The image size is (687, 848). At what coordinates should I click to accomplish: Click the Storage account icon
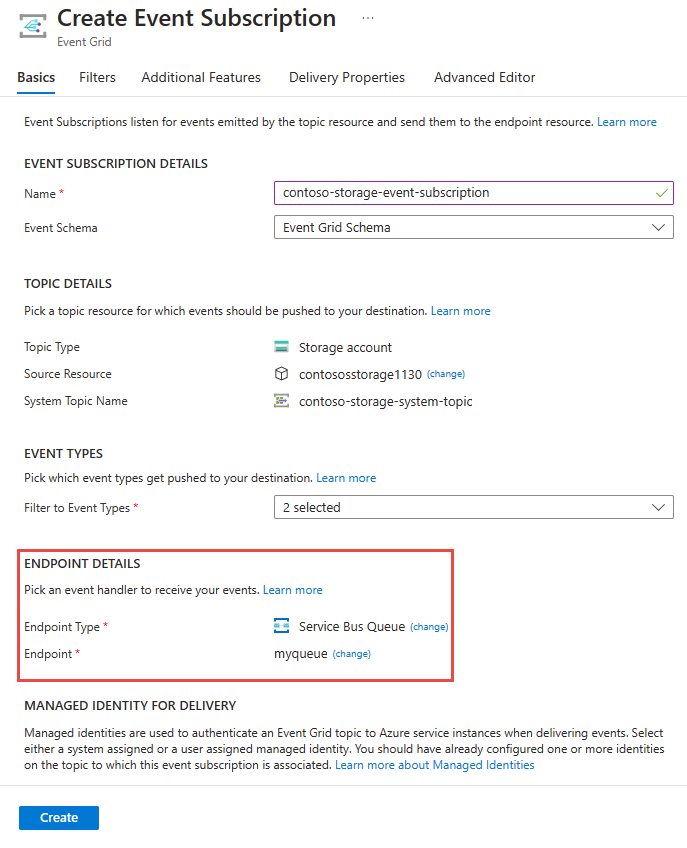point(281,346)
